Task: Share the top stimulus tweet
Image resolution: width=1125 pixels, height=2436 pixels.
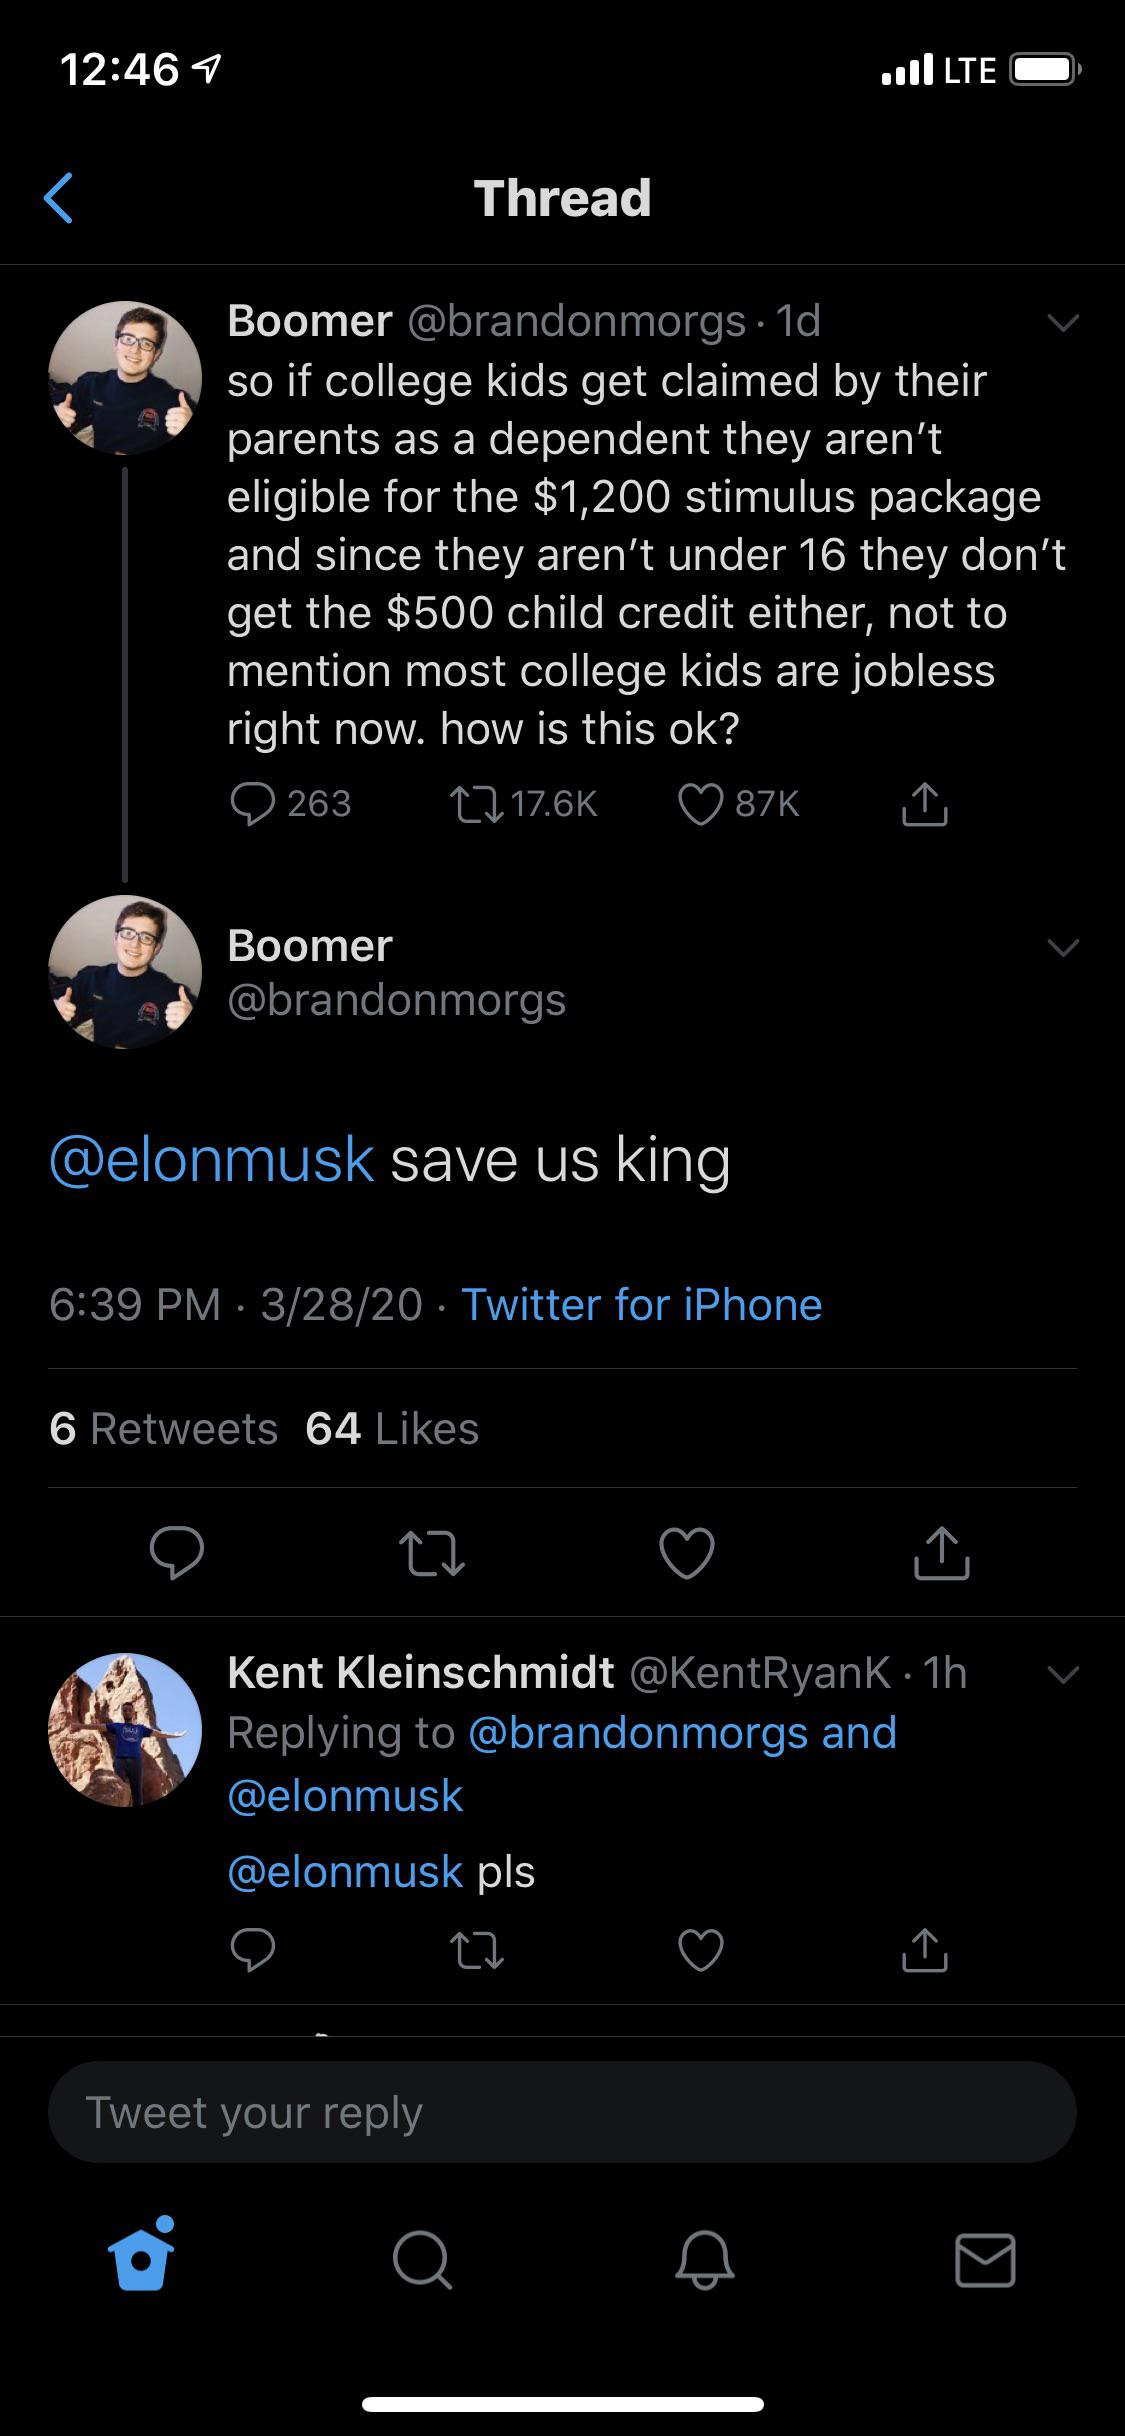Action: [x=924, y=804]
